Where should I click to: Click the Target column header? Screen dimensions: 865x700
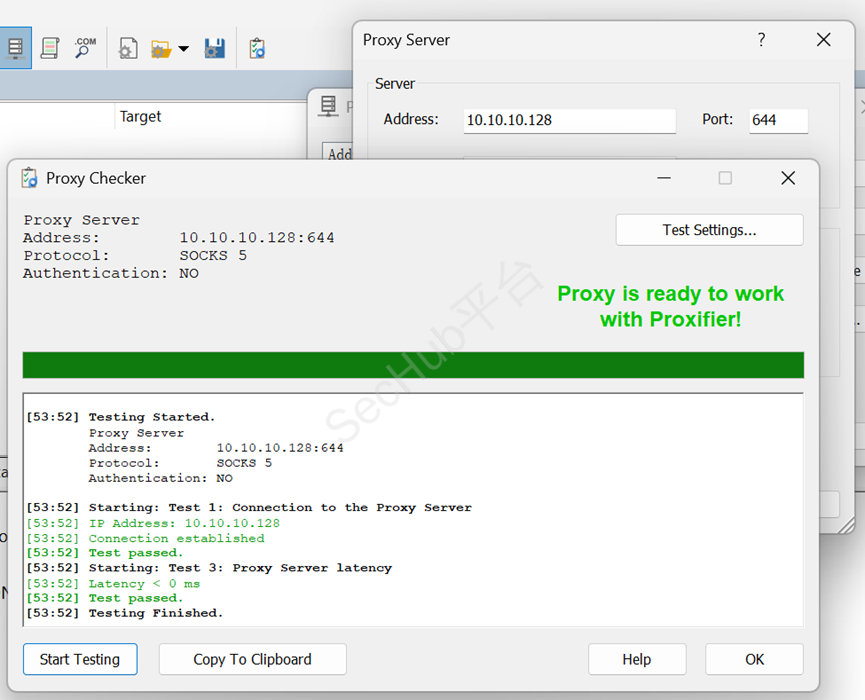click(140, 116)
